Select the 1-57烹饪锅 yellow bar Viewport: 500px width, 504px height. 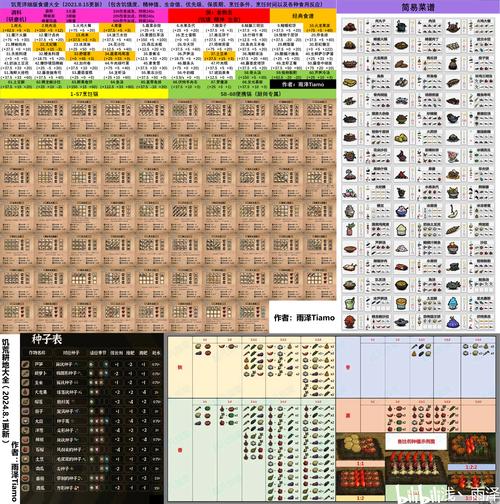pyautogui.click(x=84, y=94)
